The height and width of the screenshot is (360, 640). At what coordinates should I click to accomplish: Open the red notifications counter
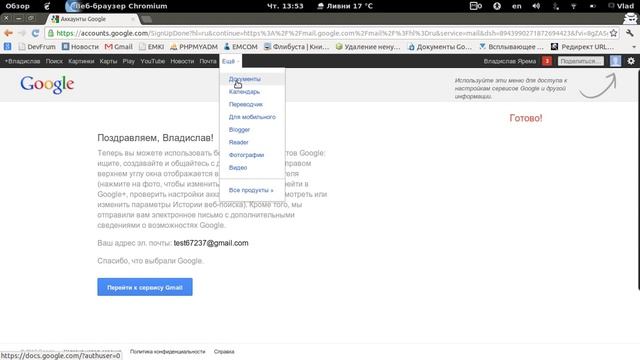click(x=547, y=61)
